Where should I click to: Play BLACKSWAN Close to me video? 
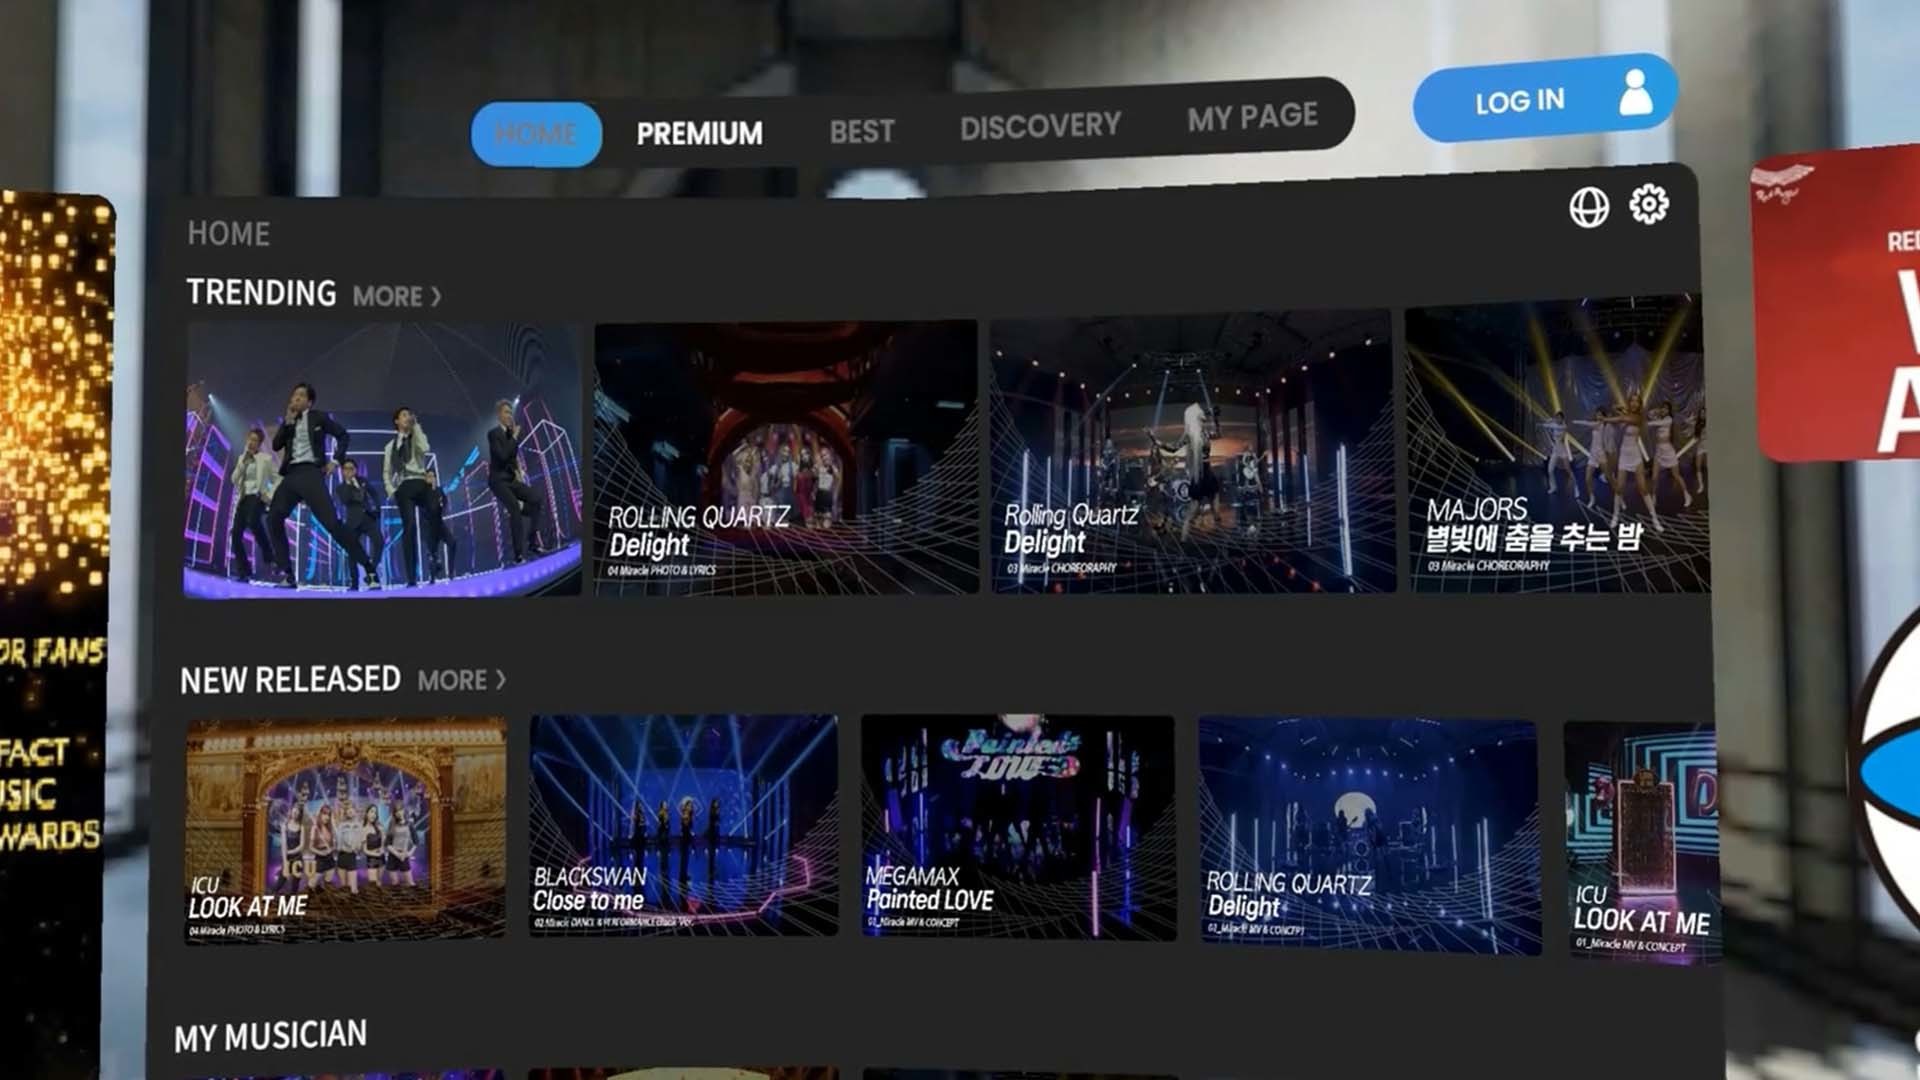click(683, 826)
